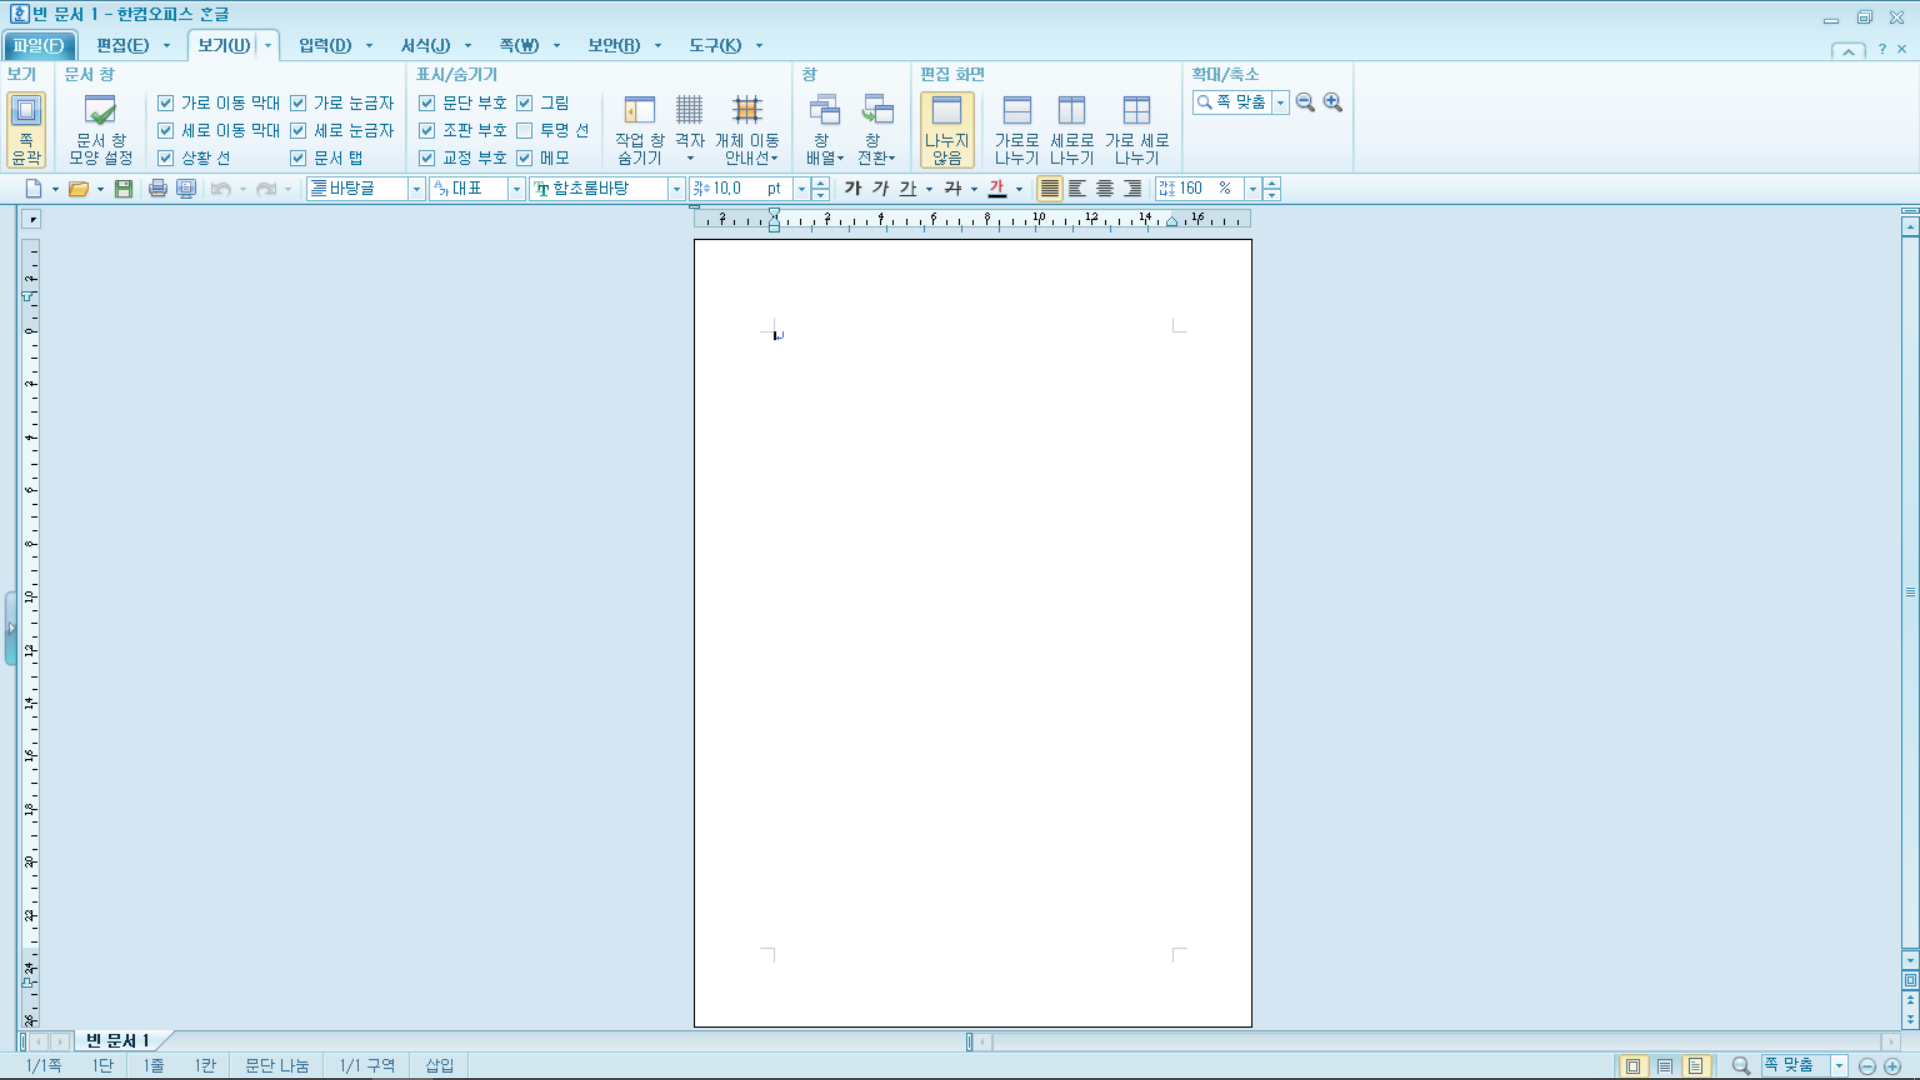Click 삽입 insert mode in status bar
This screenshot has height=1080, width=1920.
440,1066
